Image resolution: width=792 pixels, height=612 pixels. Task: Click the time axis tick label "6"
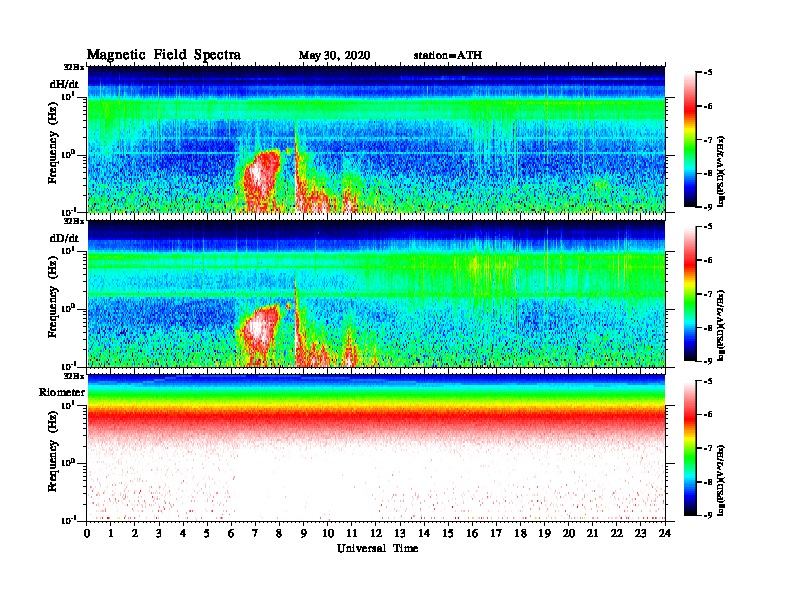(231, 533)
